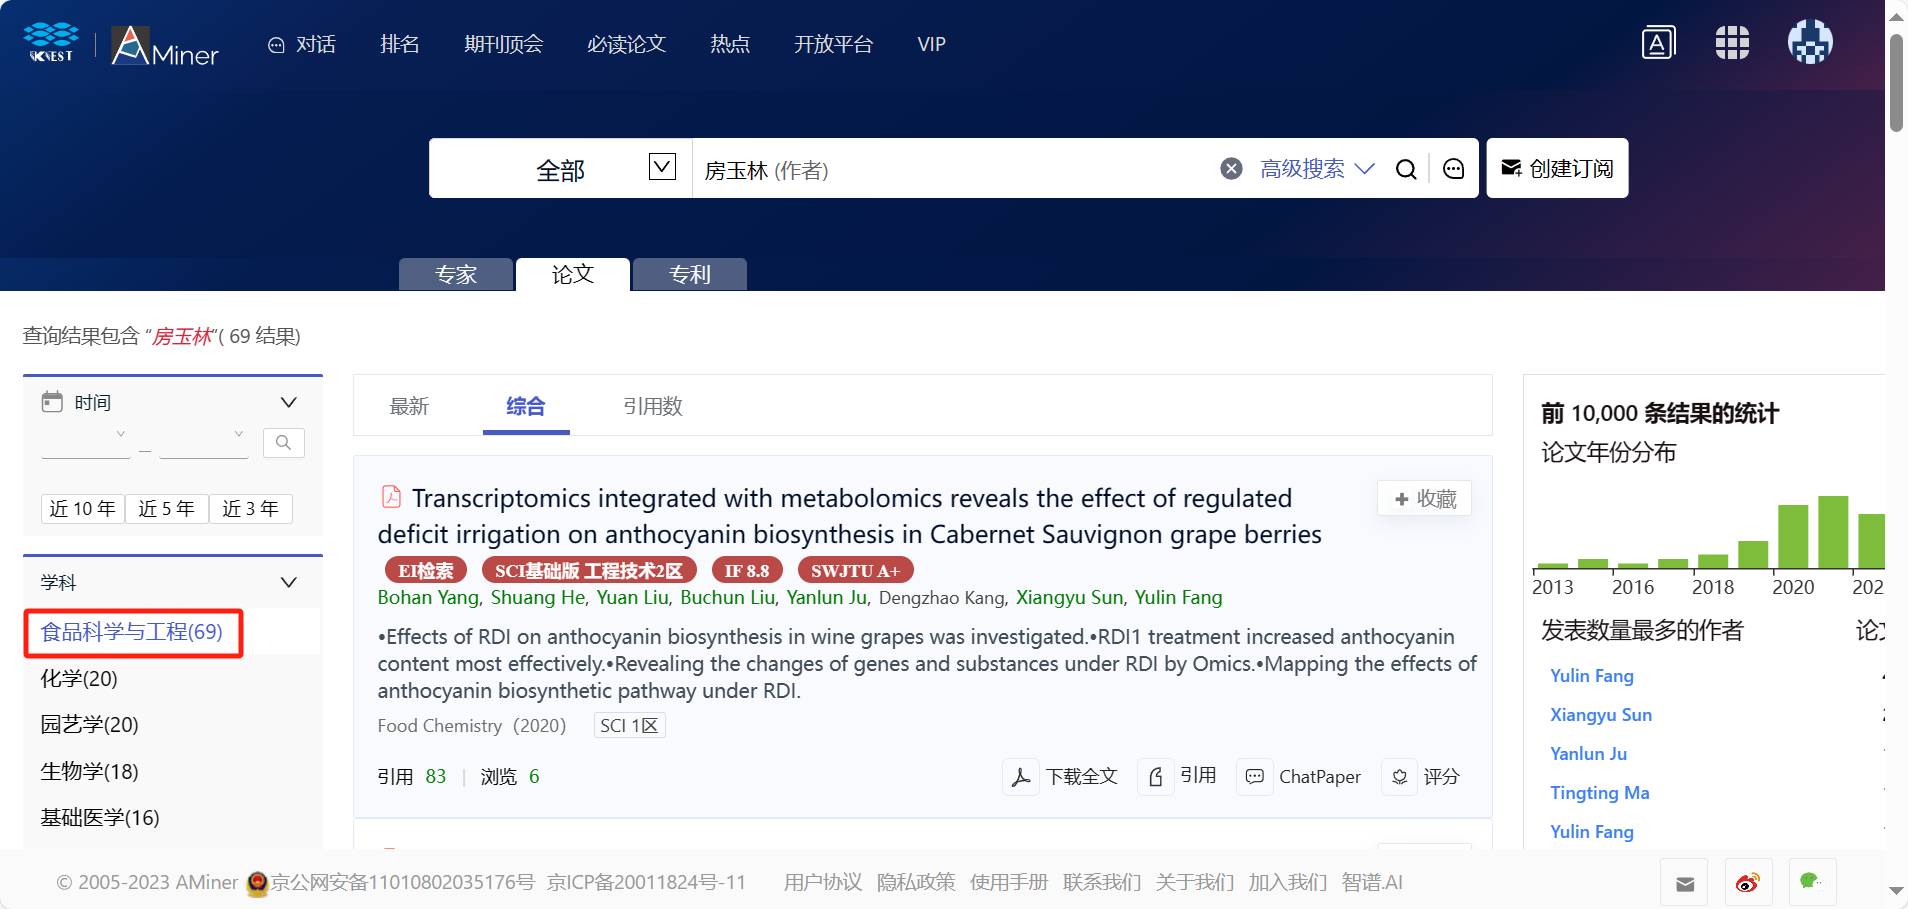Click 创建订阅 subscription button
This screenshot has height=909, width=1908.
[1557, 169]
